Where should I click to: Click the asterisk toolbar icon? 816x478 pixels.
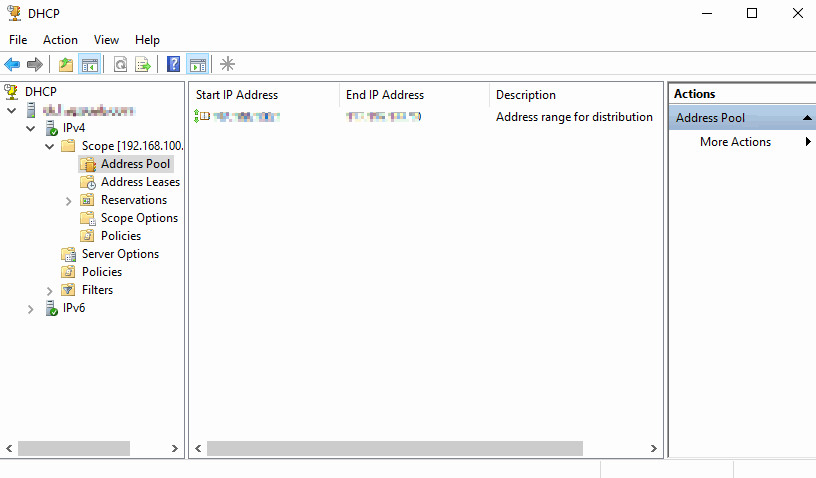(x=228, y=65)
